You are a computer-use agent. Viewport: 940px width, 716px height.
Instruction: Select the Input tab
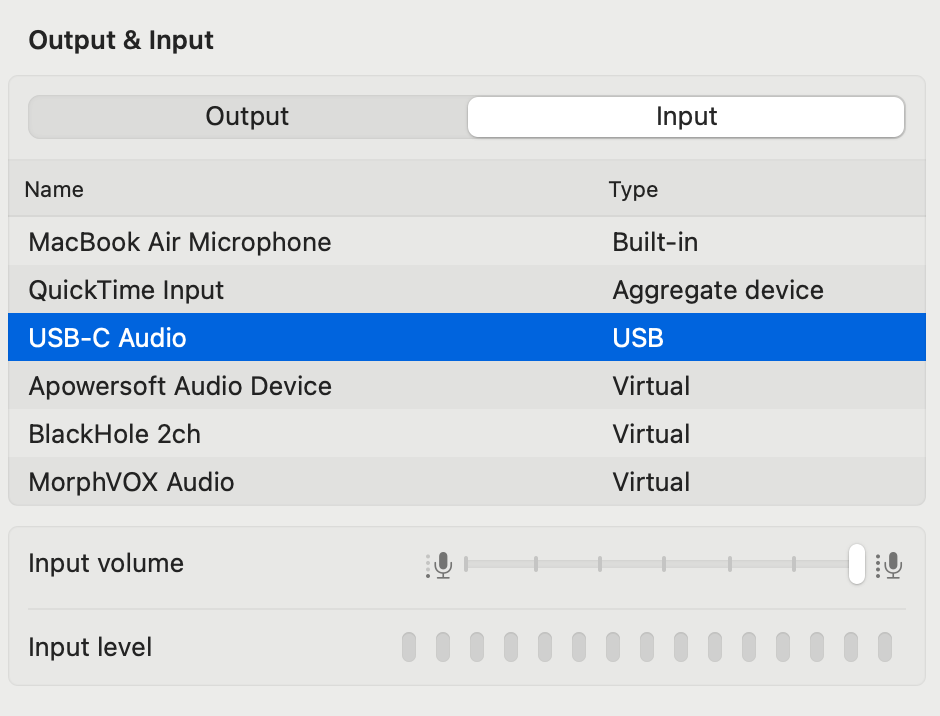pyautogui.click(x=686, y=117)
